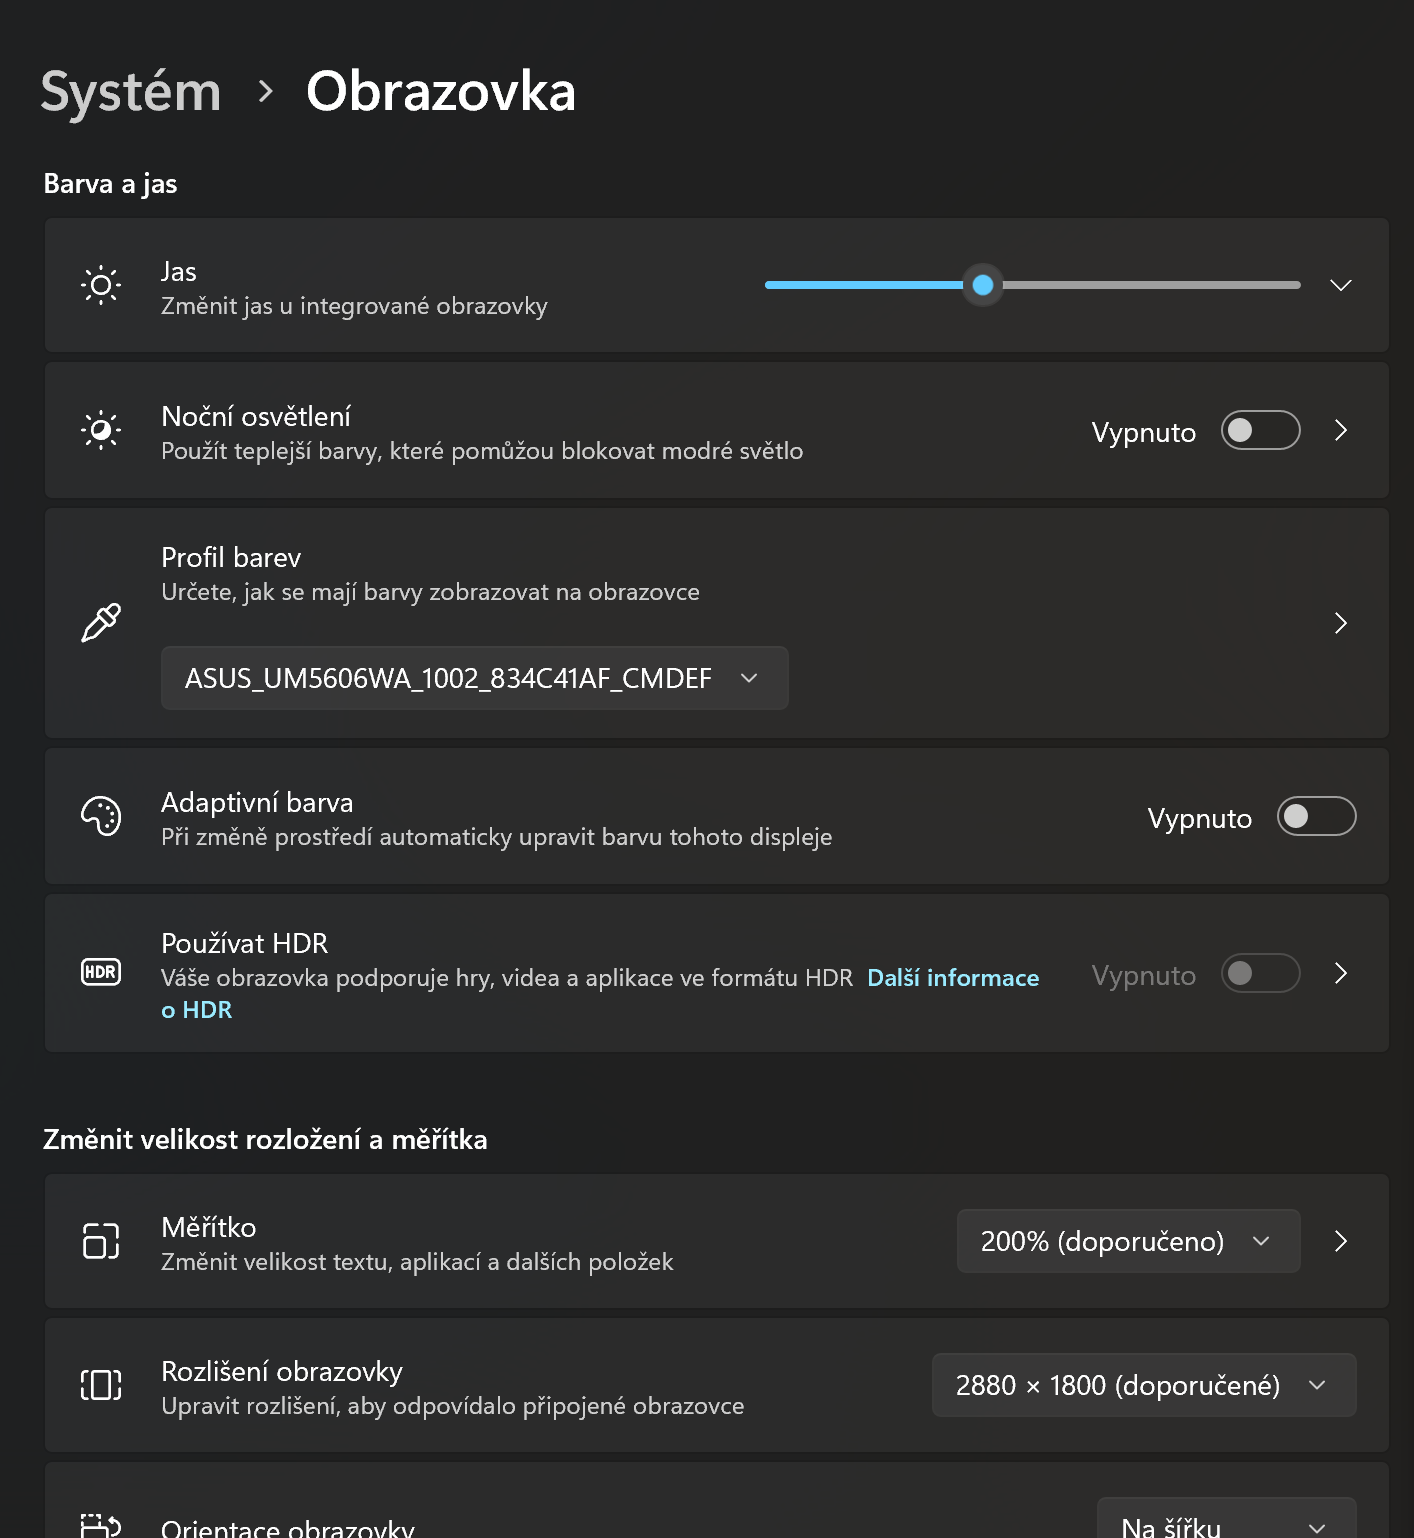Screen dimensions: 1414x1538
Task: Open the ASUS color profile dropdown
Action: click(x=474, y=678)
